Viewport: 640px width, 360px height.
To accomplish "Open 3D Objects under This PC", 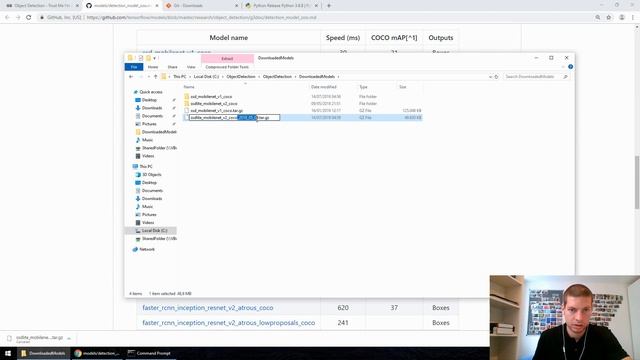I will 151,175.
